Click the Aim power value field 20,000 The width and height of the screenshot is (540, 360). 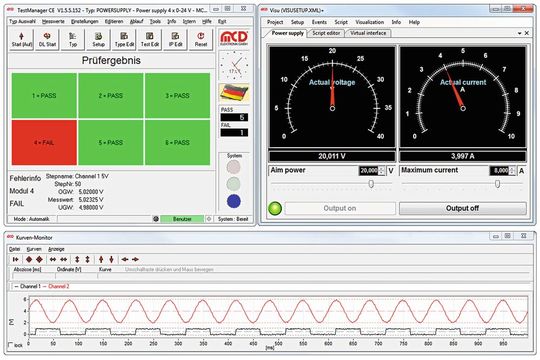pyautogui.click(x=368, y=171)
